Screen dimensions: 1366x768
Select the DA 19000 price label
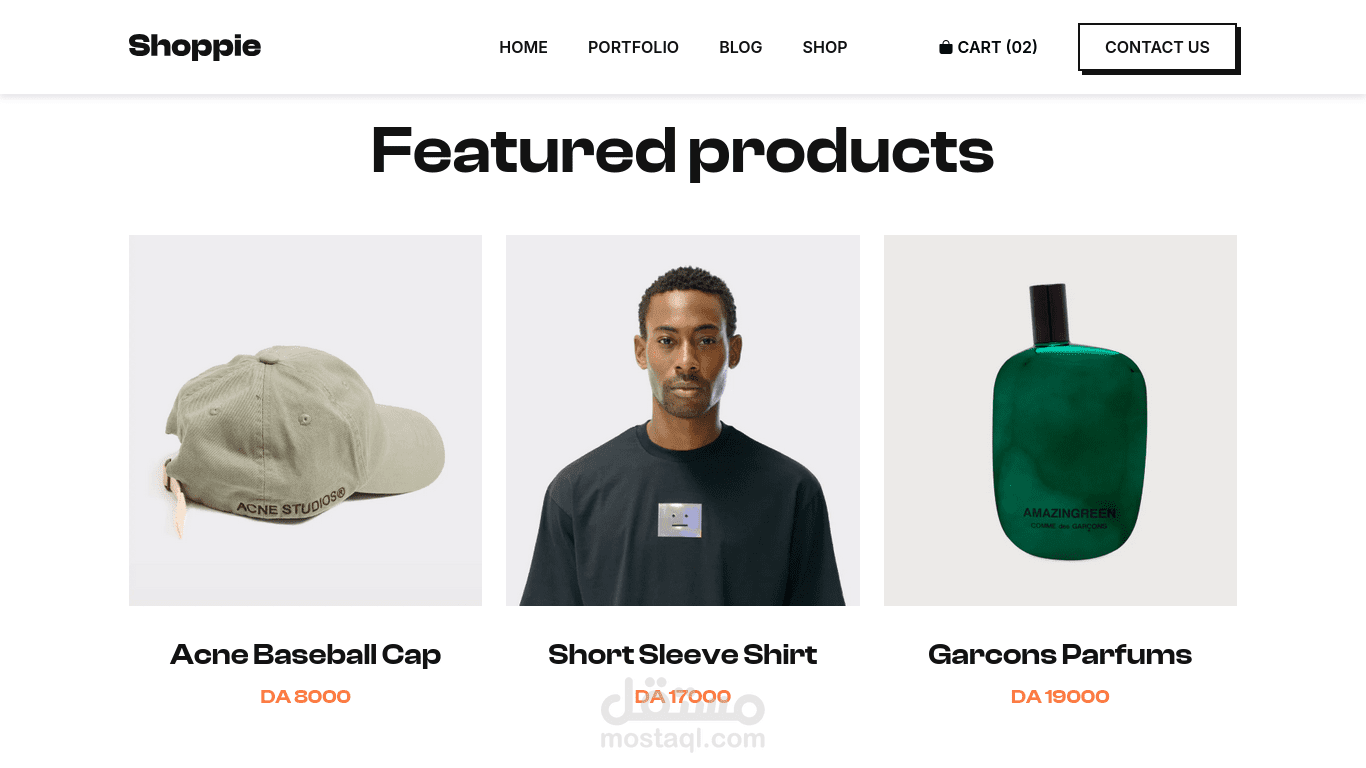pyautogui.click(x=1060, y=696)
